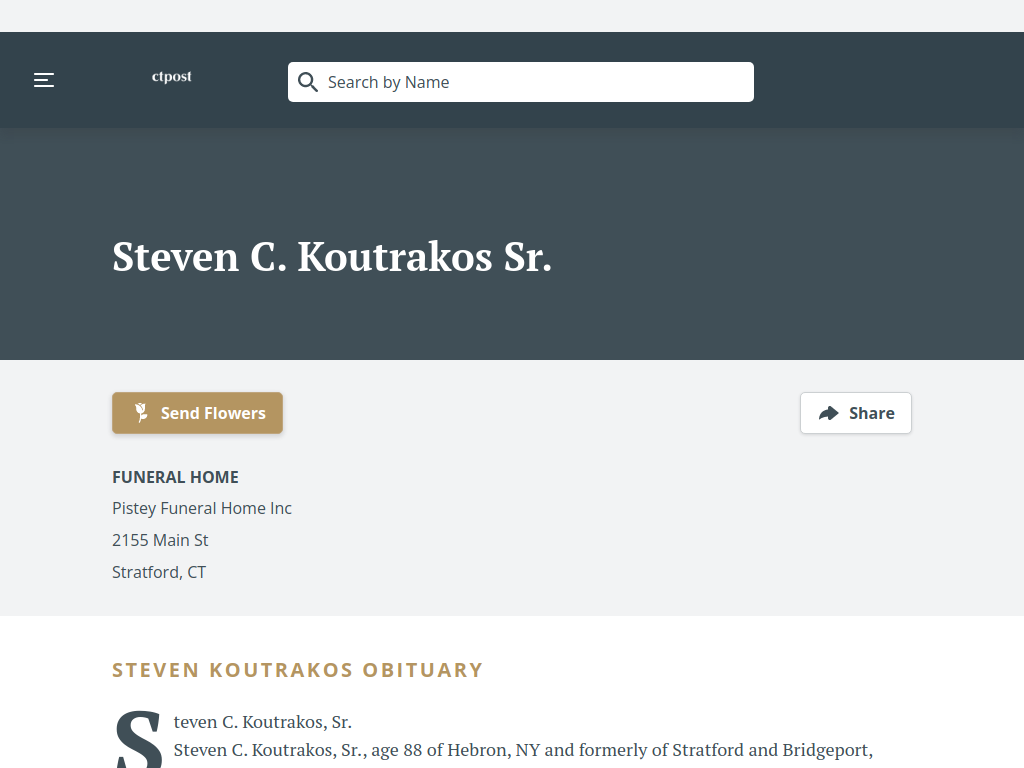
Task: Click the empty banner area below the name
Action: (x=512, y=320)
